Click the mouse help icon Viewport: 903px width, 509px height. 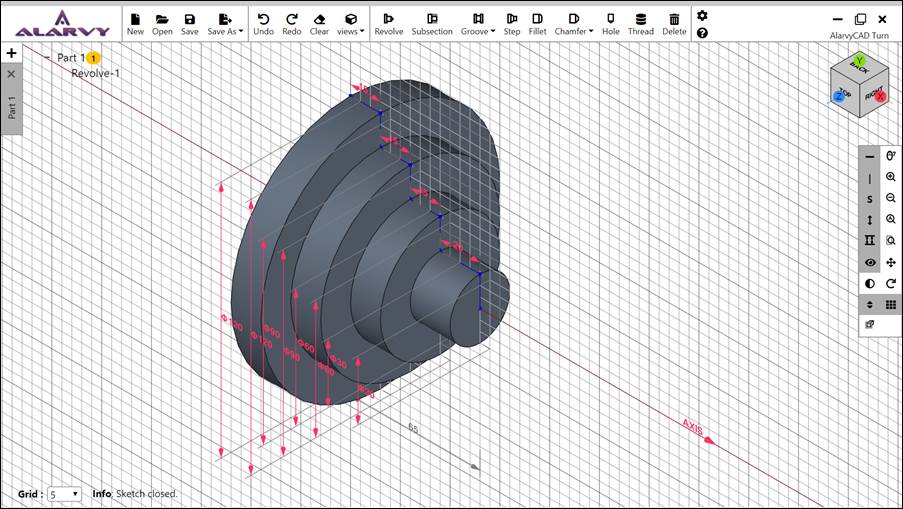890,156
